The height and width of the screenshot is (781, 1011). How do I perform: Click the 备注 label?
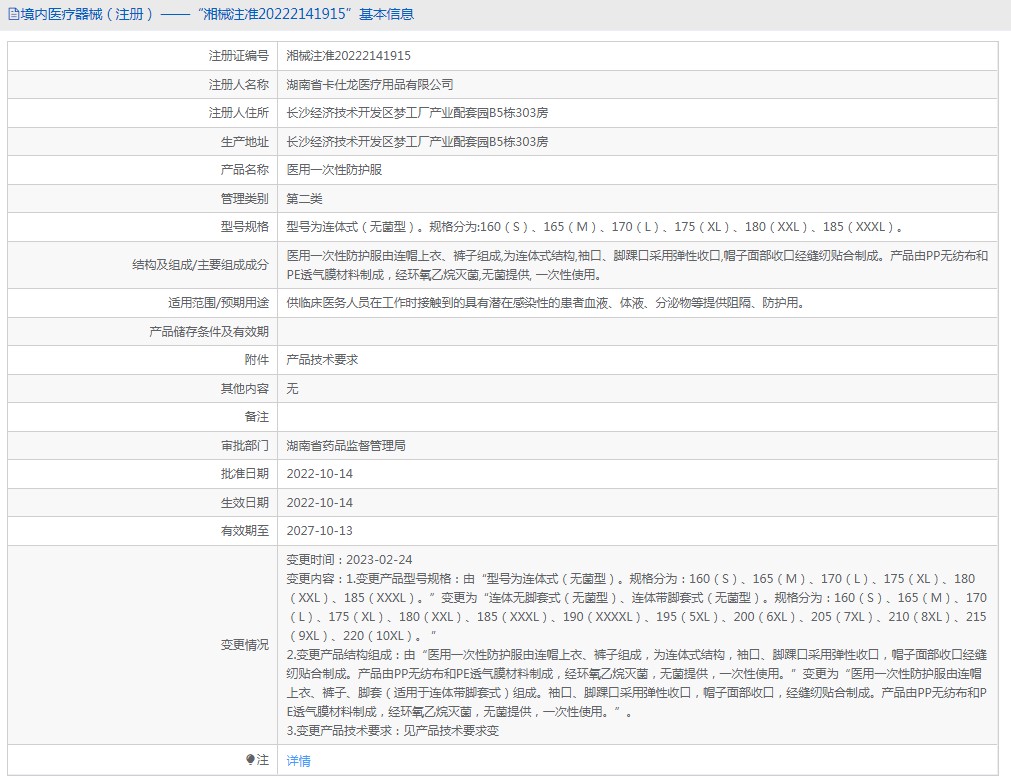coord(257,417)
